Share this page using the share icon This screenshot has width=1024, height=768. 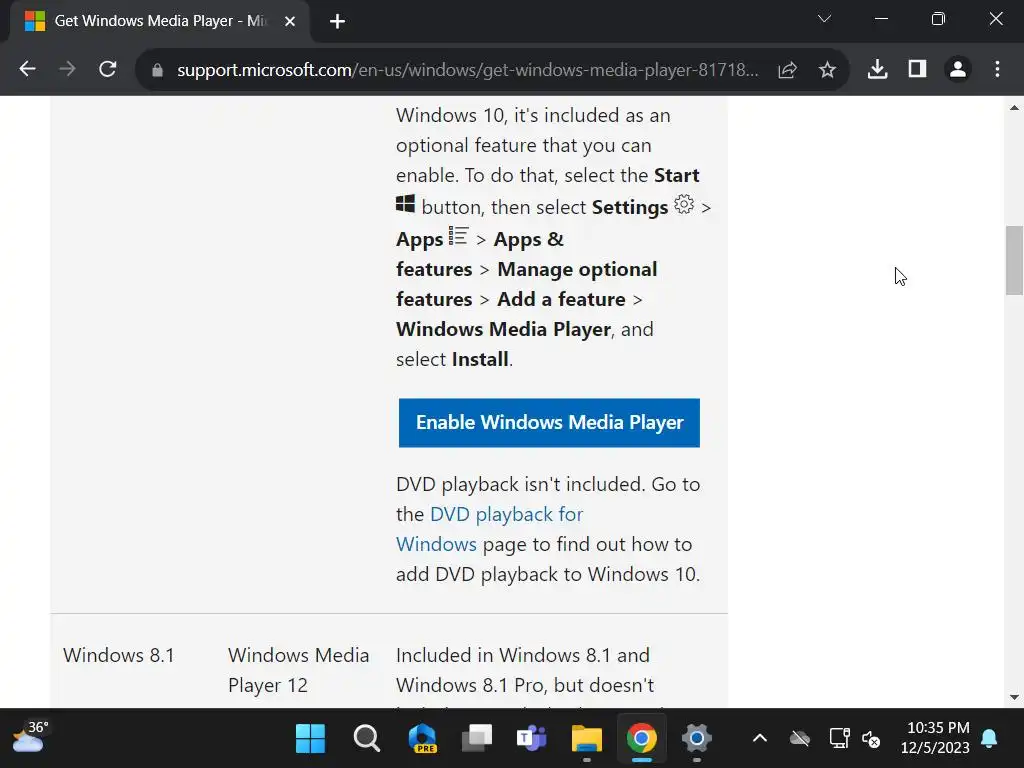pos(788,69)
